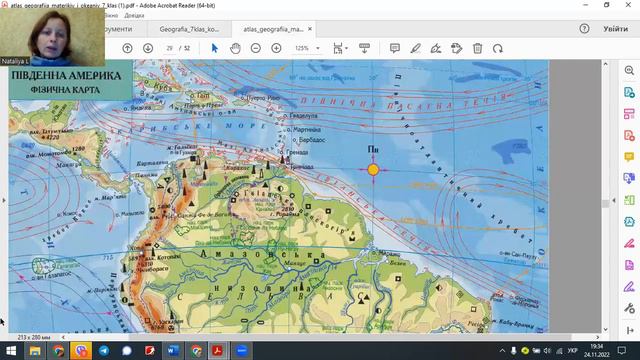The width and height of the screenshot is (640, 360).
Task: Select the highlight text pen tool
Action: tap(416, 48)
